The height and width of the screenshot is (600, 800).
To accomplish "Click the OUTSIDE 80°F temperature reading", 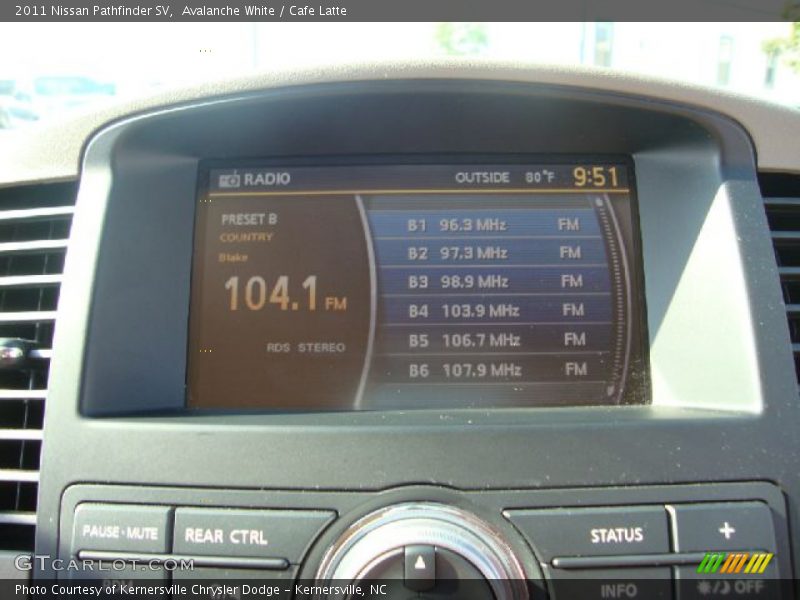I will point(504,178).
